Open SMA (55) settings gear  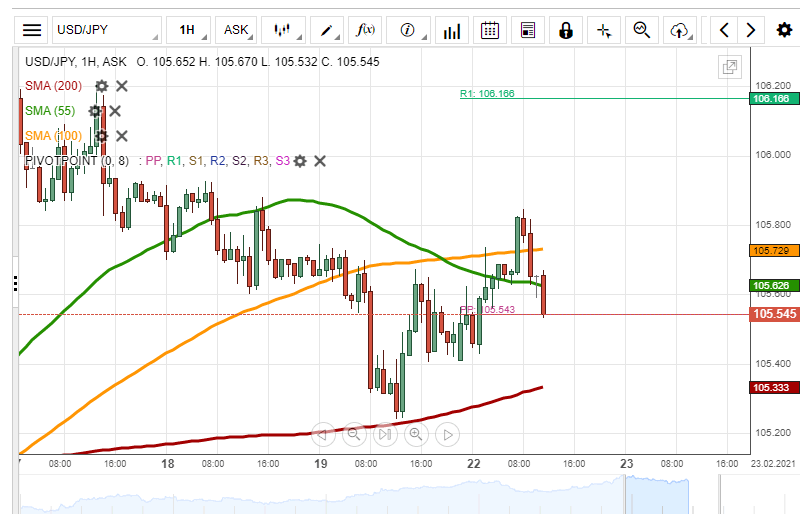click(x=95, y=111)
